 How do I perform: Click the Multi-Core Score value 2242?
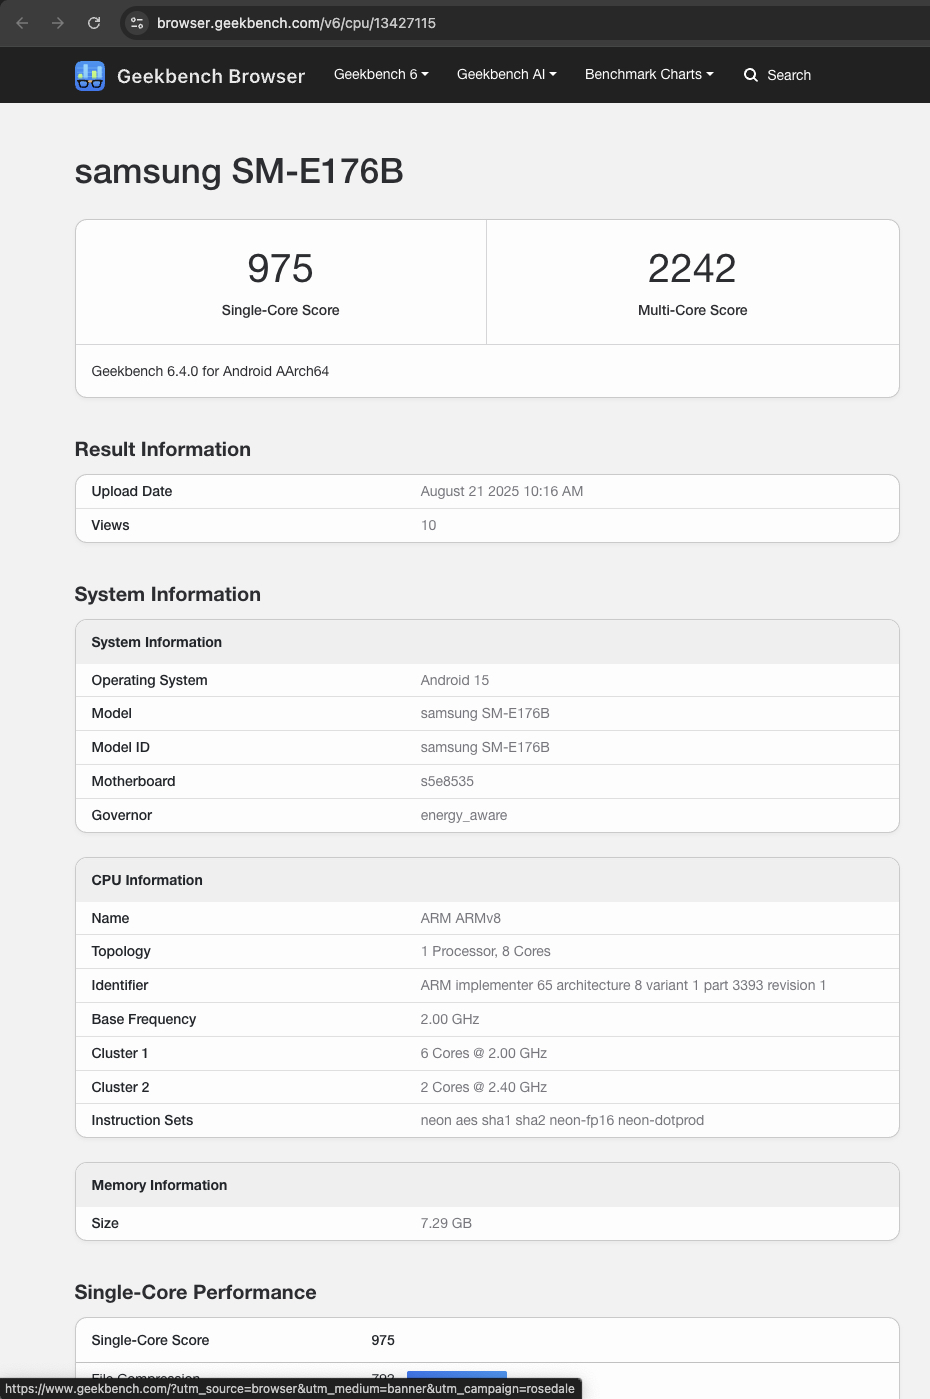692,267
